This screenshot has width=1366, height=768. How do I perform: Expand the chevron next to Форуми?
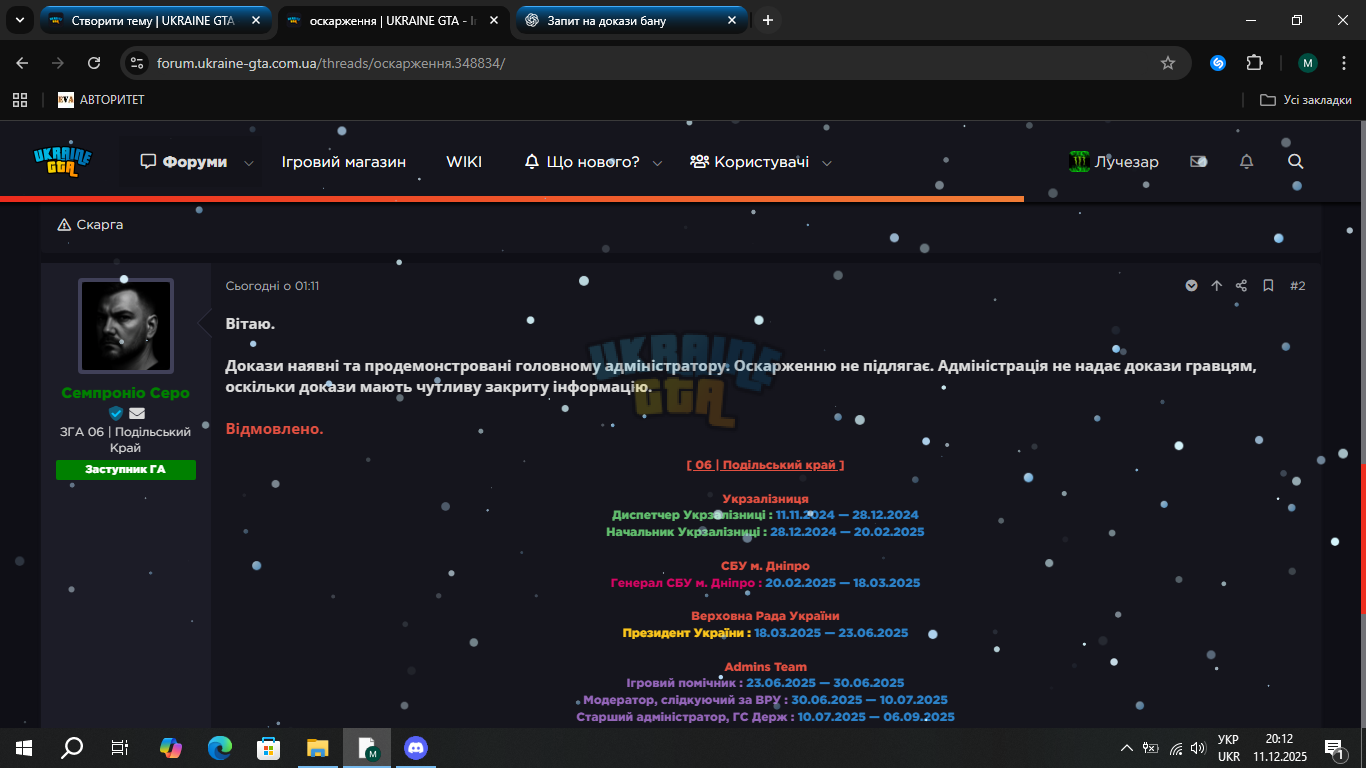[249, 163]
